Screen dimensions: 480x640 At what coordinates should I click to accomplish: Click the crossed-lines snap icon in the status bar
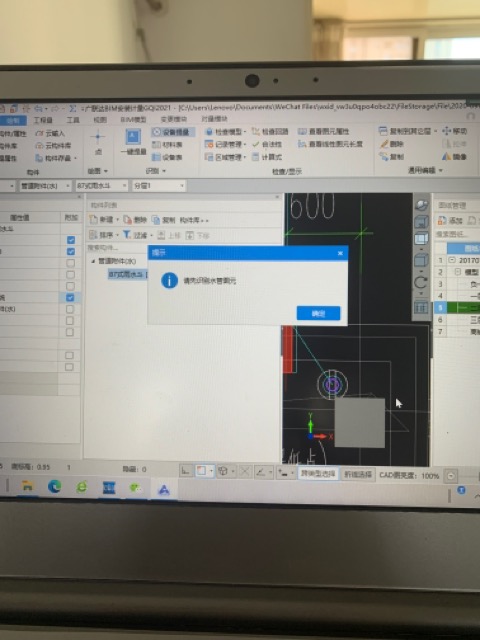(245, 472)
